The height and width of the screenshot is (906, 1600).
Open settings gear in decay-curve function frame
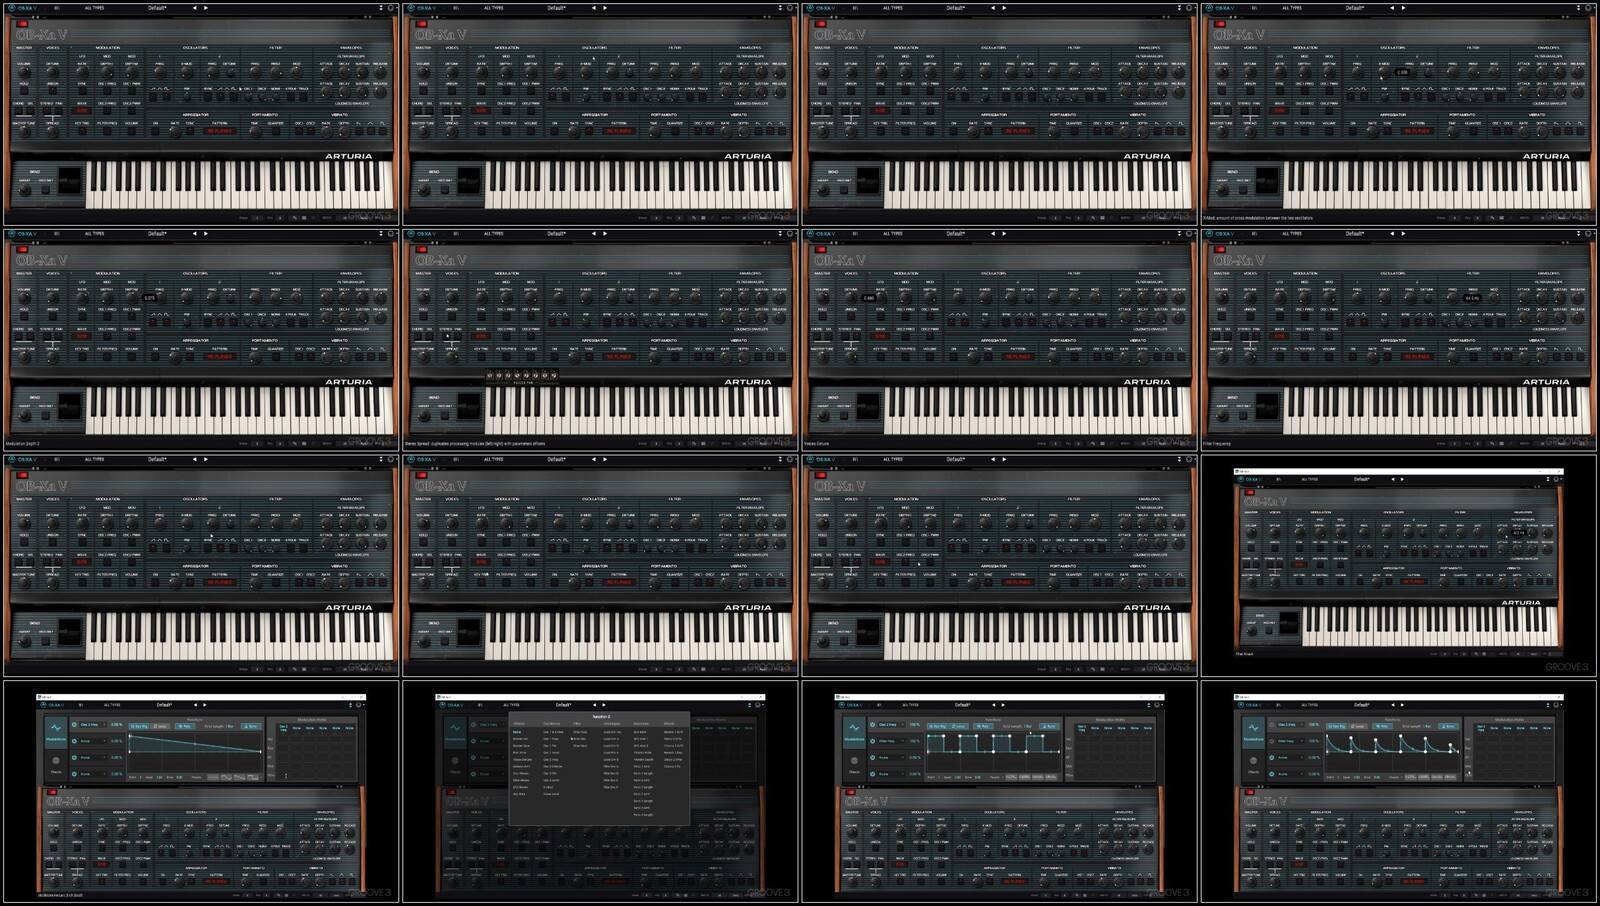click(1557, 705)
